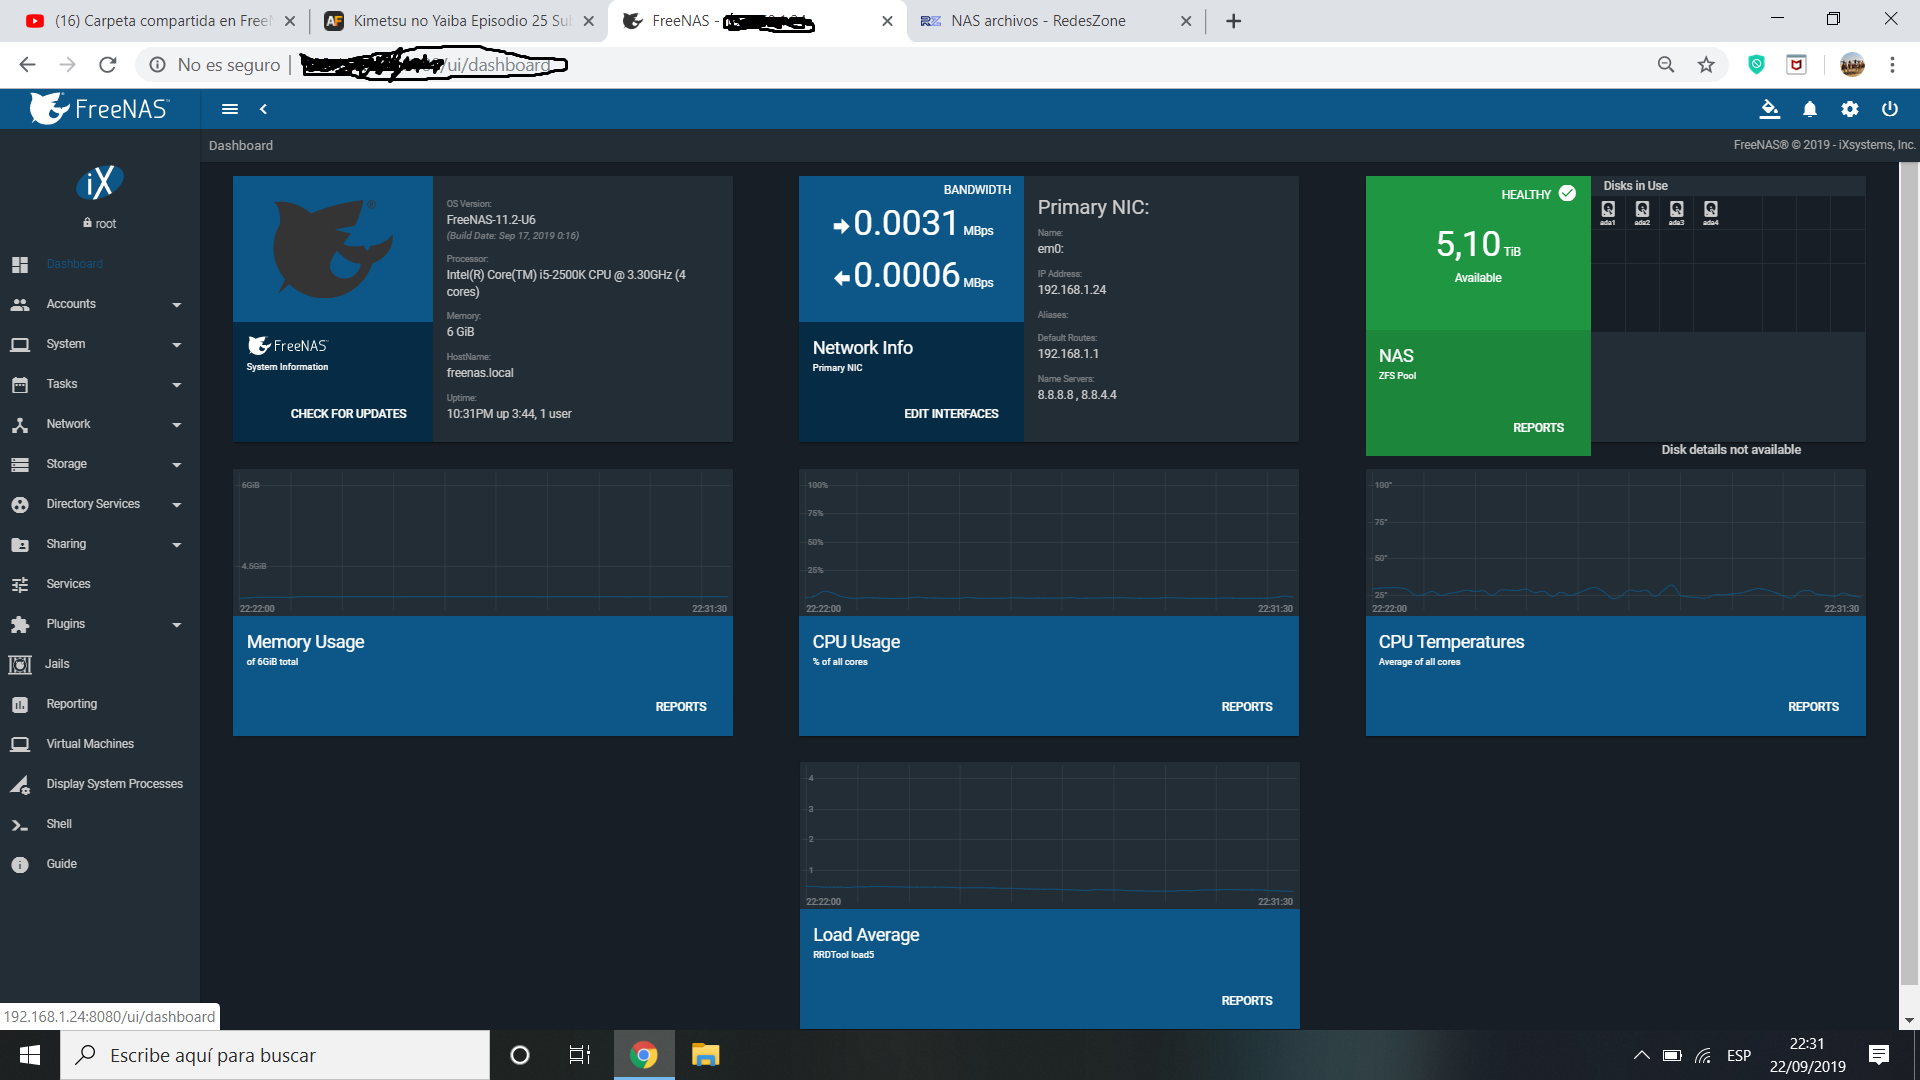Open Task View icon on taskbar
This screenshot has width=1920, height=1080.
pyautogui.click(x=580, y=1055)
